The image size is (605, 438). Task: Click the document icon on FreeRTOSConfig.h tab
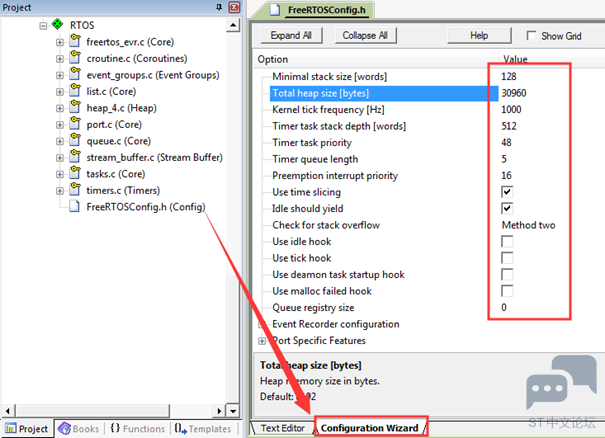275,10
